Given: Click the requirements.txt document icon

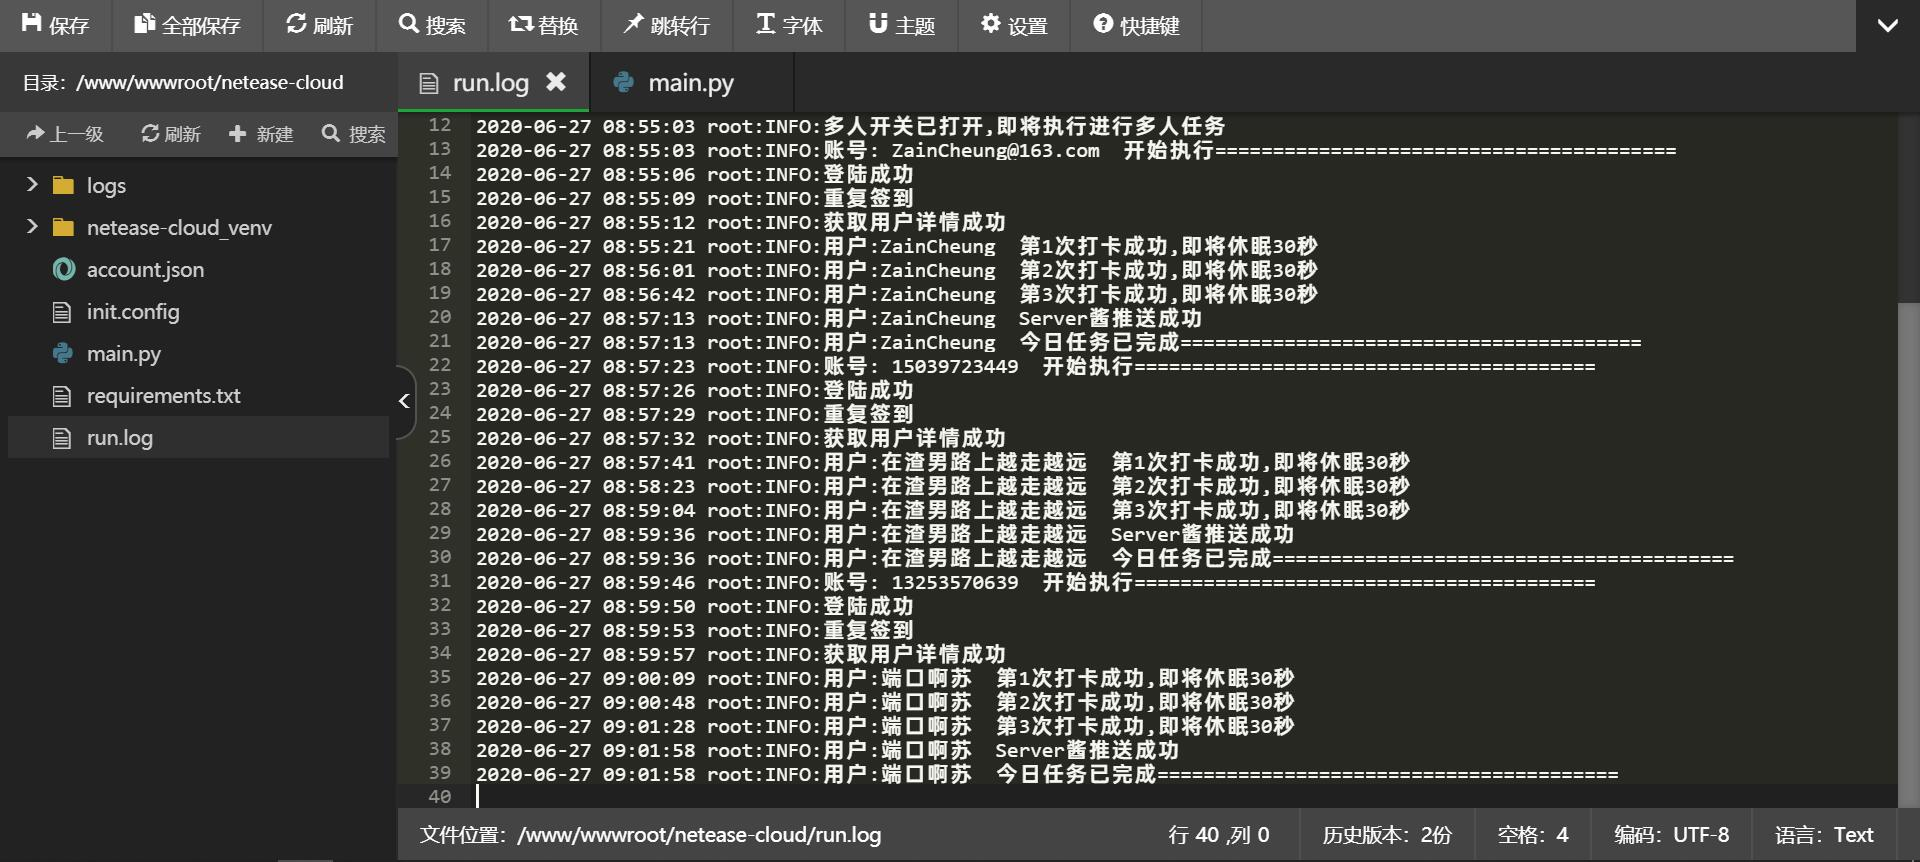Looking at the screenshot, I should [62, 396].
